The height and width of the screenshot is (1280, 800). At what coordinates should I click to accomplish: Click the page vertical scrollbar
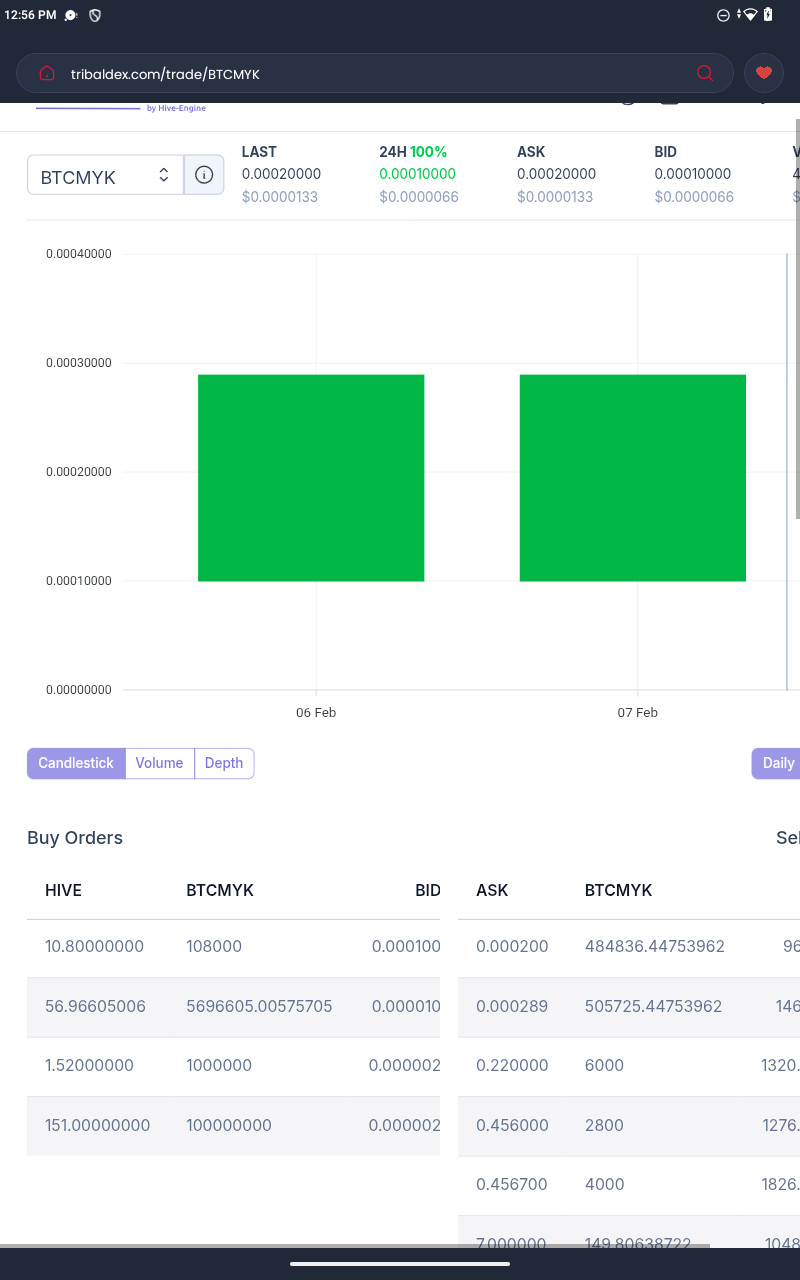click(x=796, y=320)
